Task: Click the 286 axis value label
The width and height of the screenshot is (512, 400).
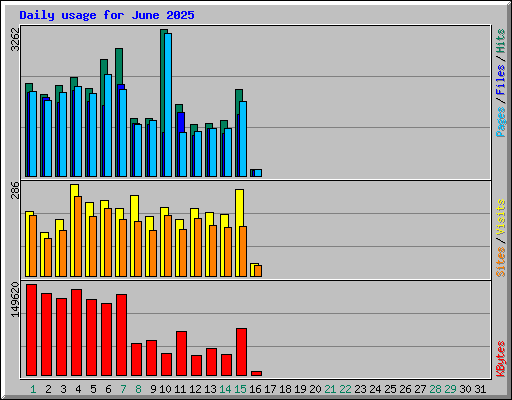Action: [15, 190]
